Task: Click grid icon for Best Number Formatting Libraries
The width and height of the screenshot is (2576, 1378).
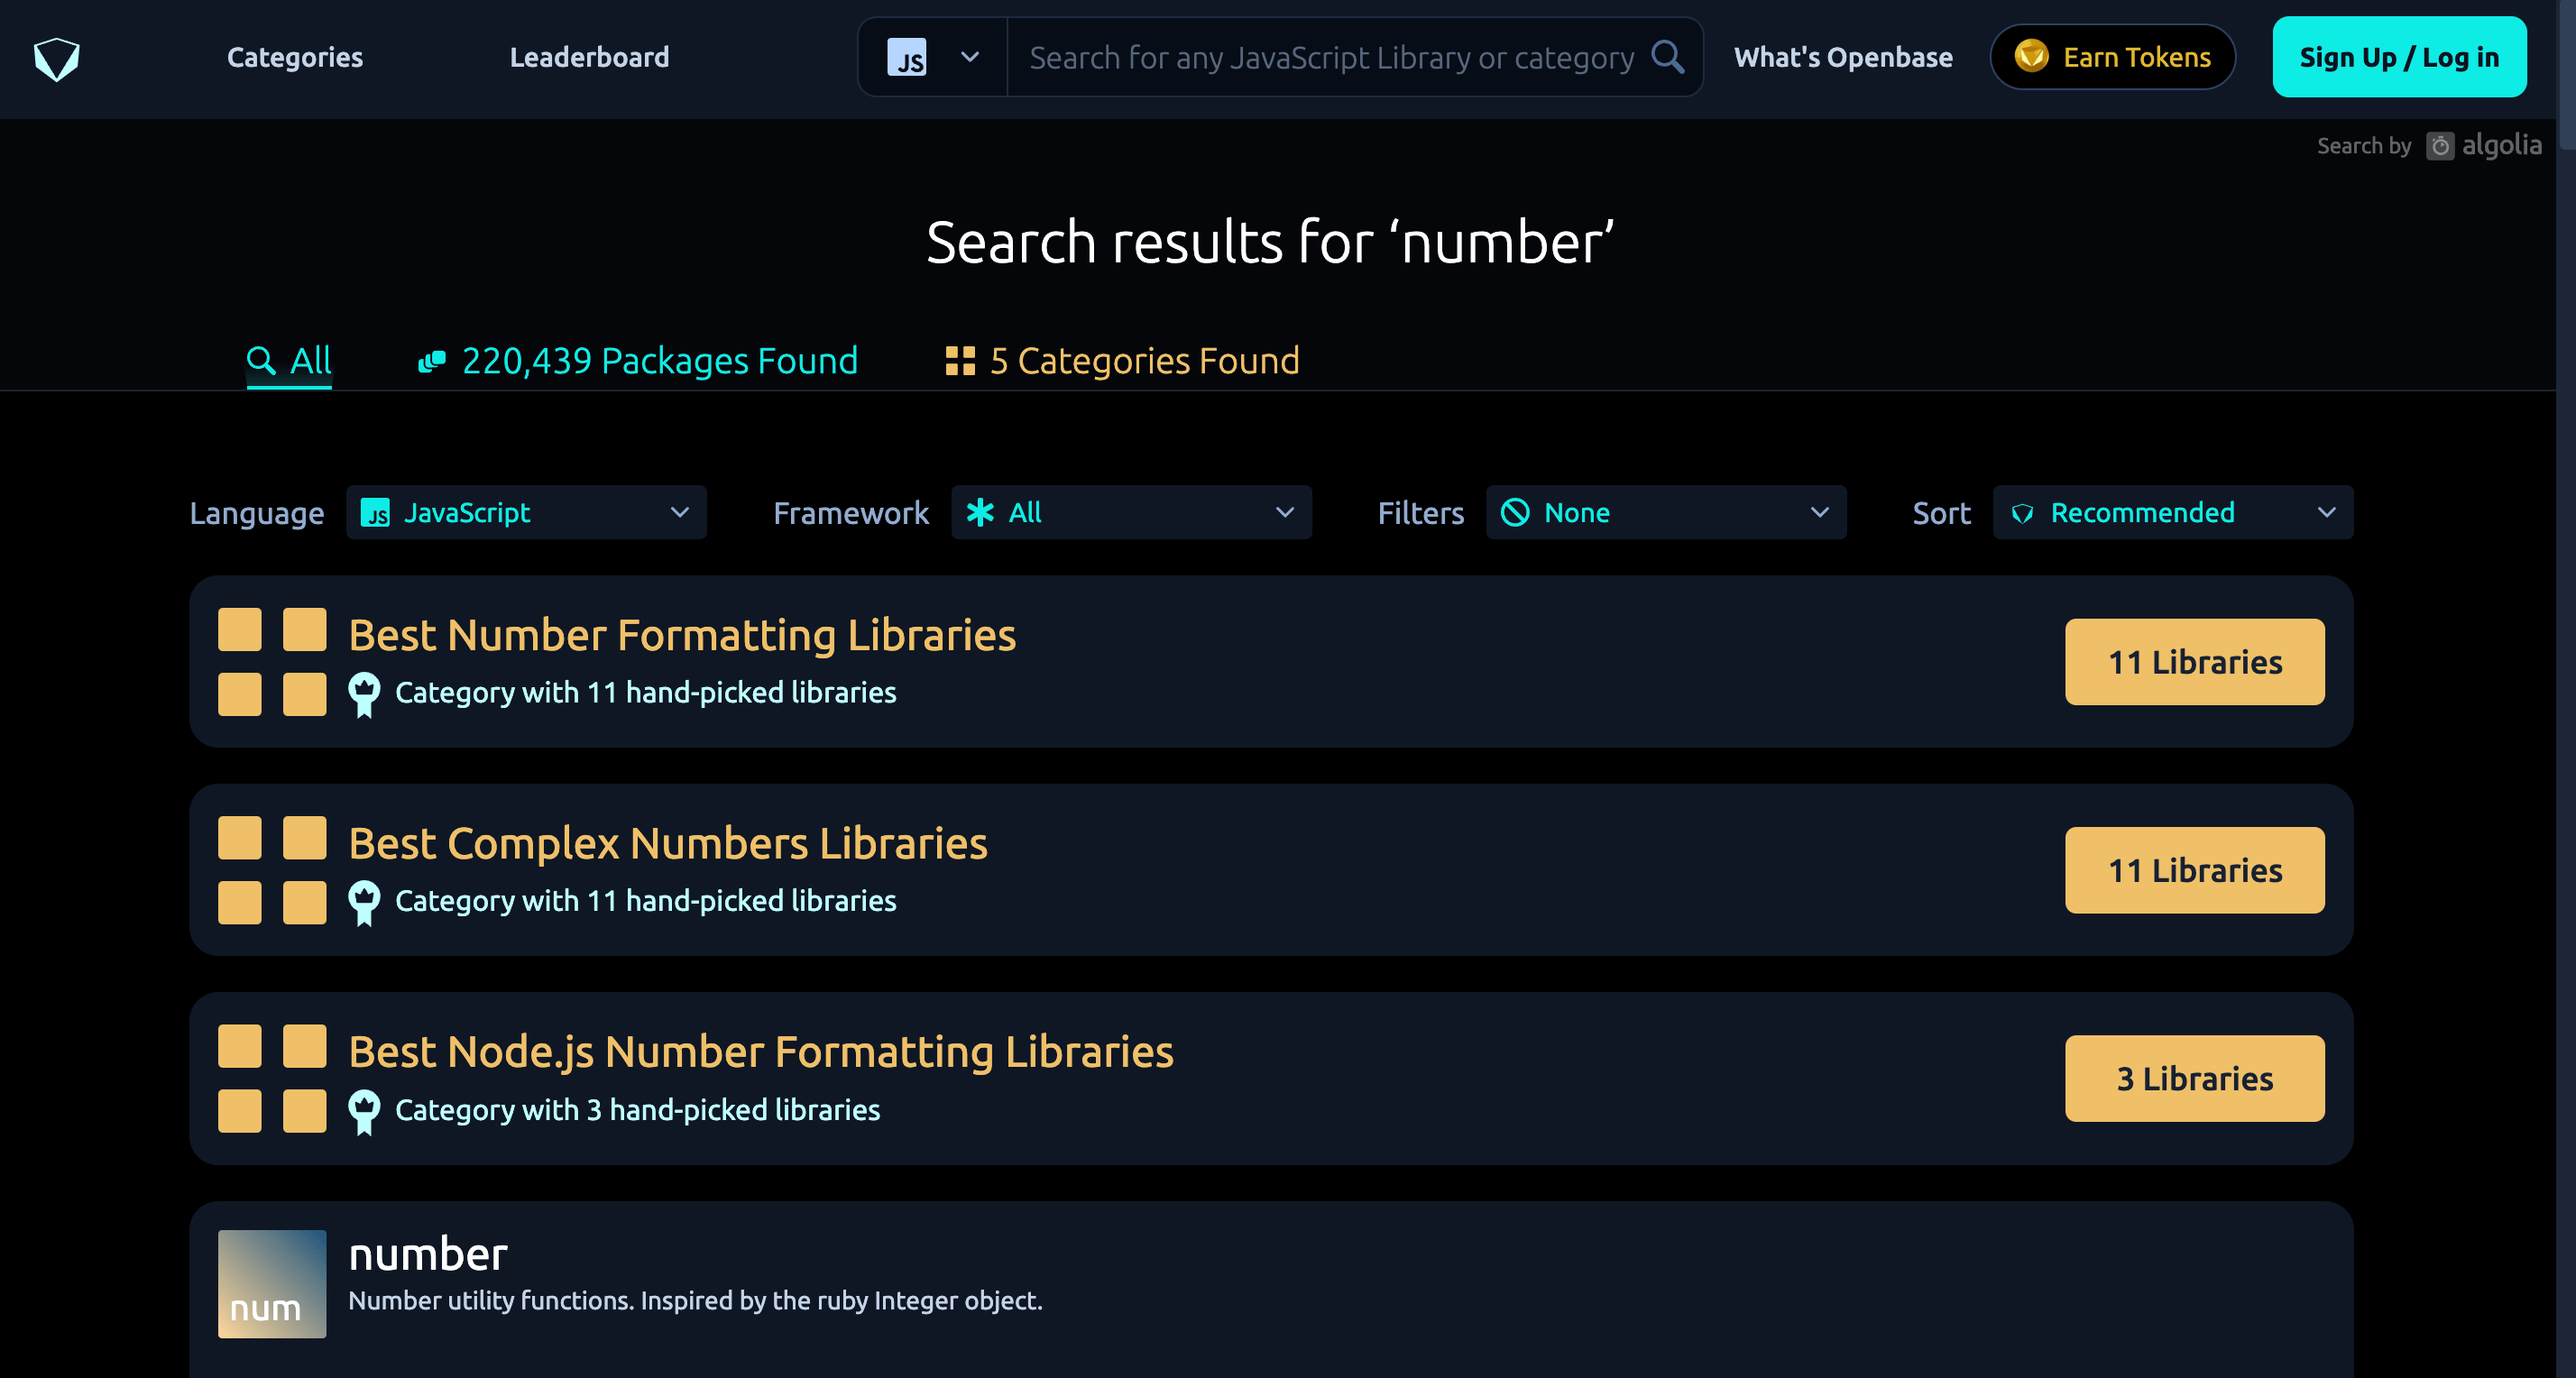Action: click(x=272, y=661)
